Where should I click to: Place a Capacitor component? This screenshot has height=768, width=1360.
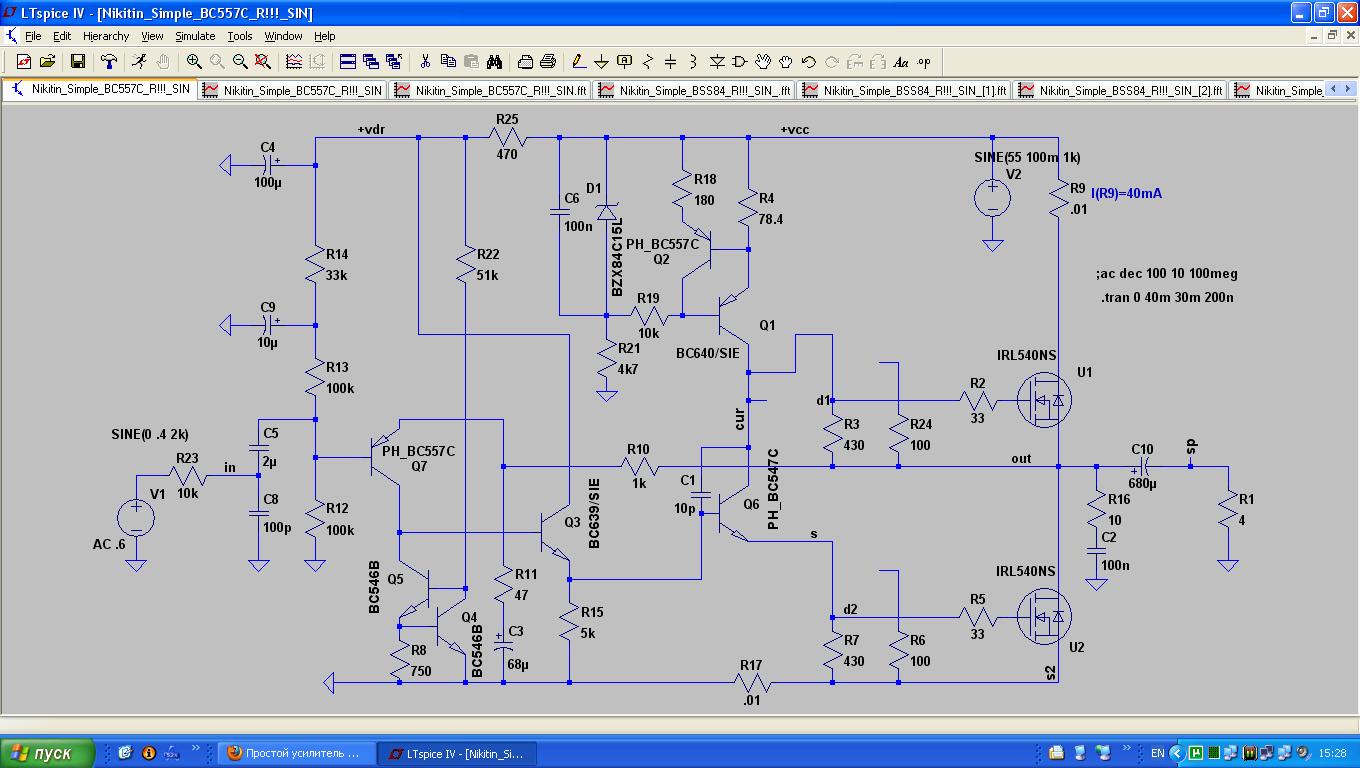tap(671, 62)
